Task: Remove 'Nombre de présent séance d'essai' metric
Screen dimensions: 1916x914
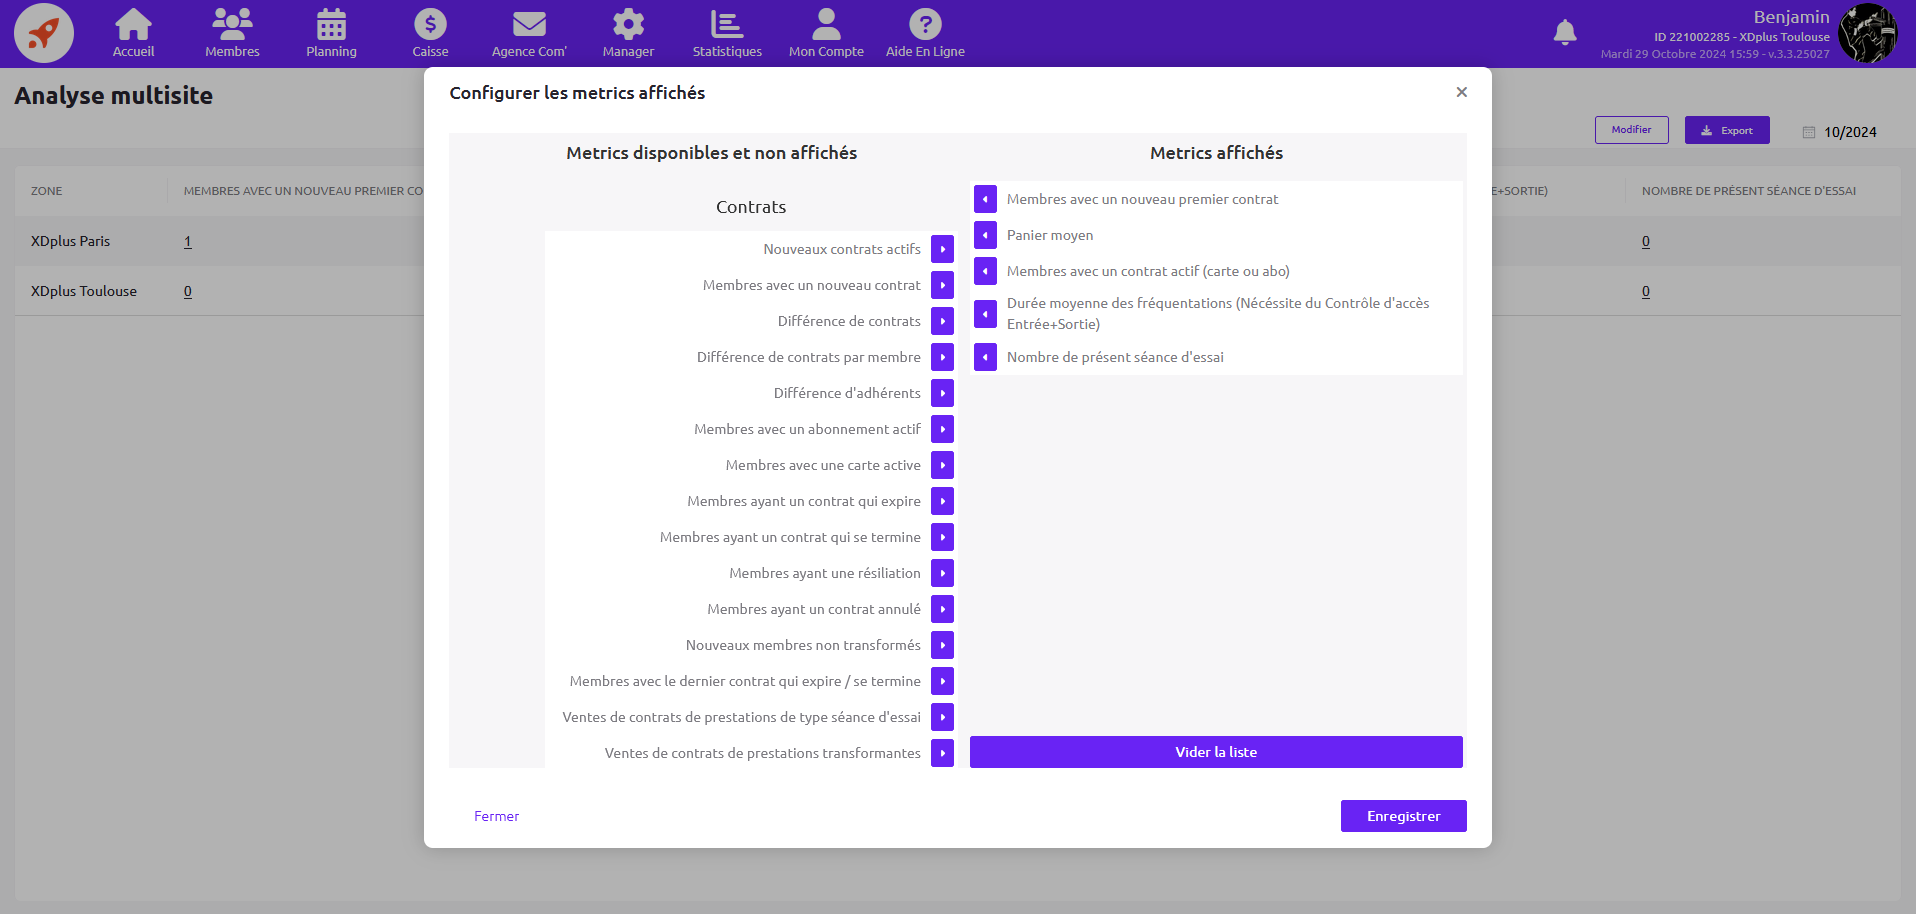Action: 985,357
